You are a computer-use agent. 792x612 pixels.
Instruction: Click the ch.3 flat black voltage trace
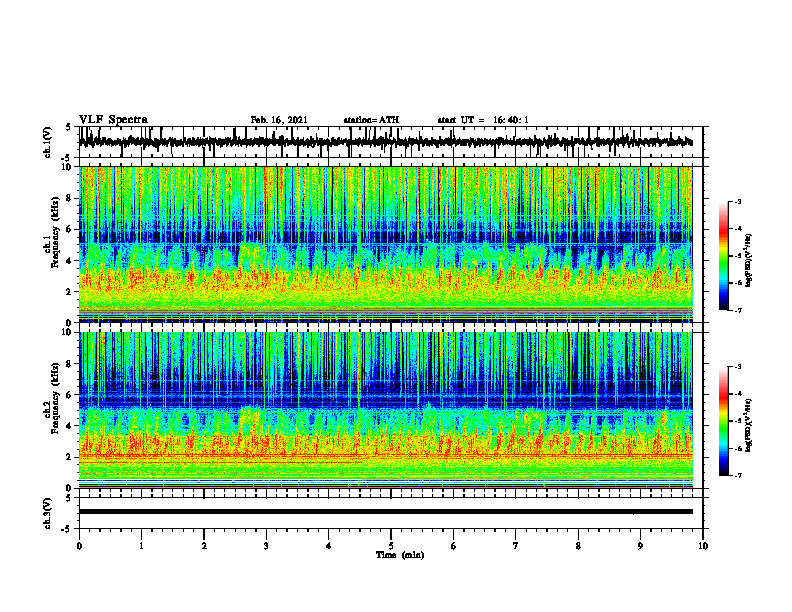(385, 512)
